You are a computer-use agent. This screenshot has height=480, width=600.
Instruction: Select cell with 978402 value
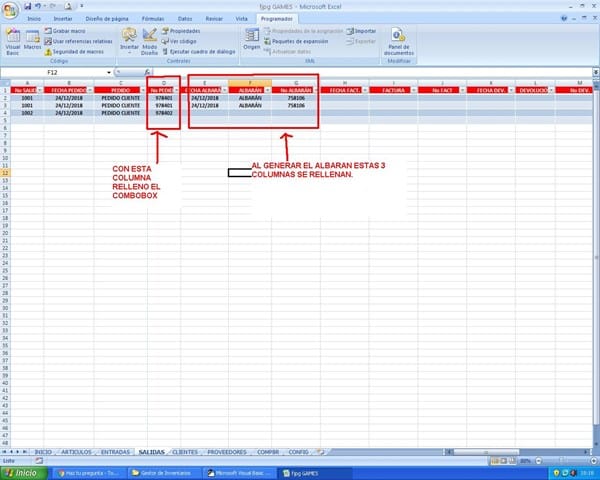pos(164,113)
